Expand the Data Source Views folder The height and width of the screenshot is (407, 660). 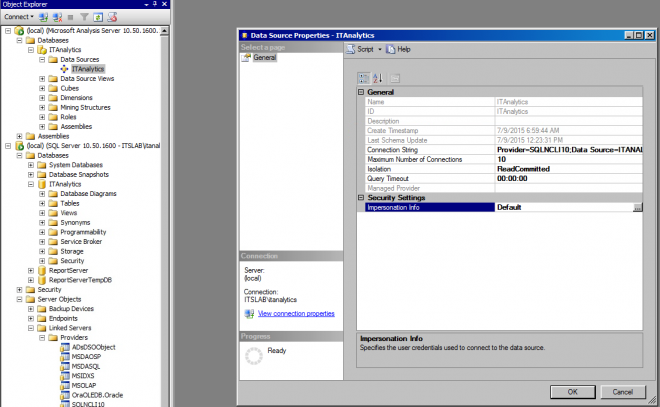coord(42,79)
